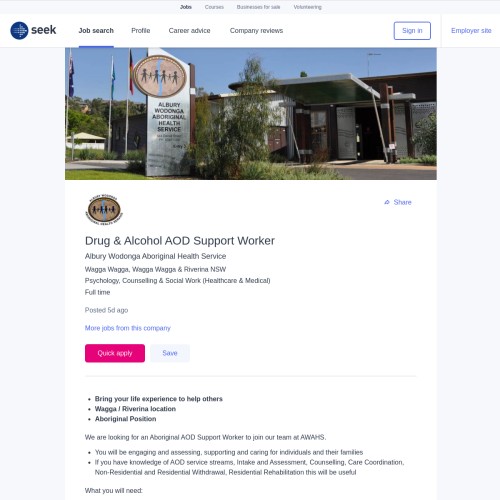The width and height of the screenshot is (500, 500).
Task: Visit the Employer site link
Action: (x=471, y=31)
